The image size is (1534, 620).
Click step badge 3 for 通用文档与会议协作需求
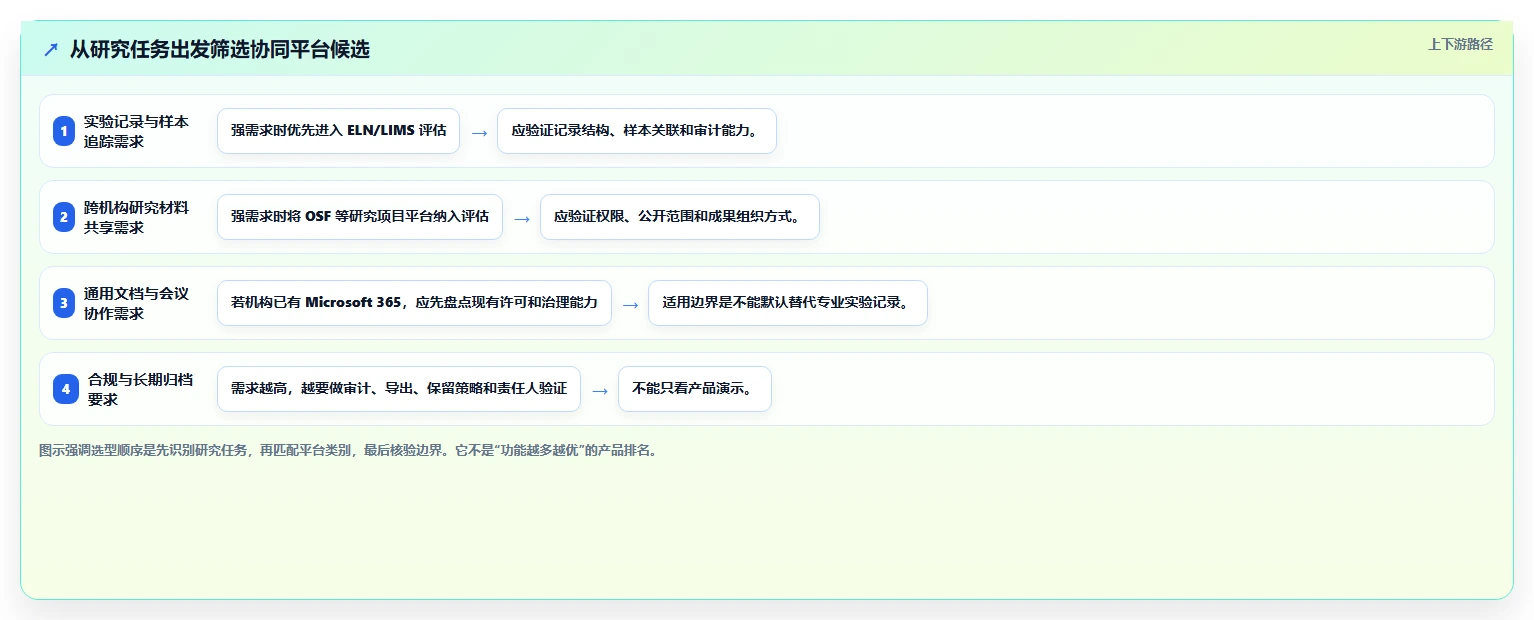click(65, 303)
